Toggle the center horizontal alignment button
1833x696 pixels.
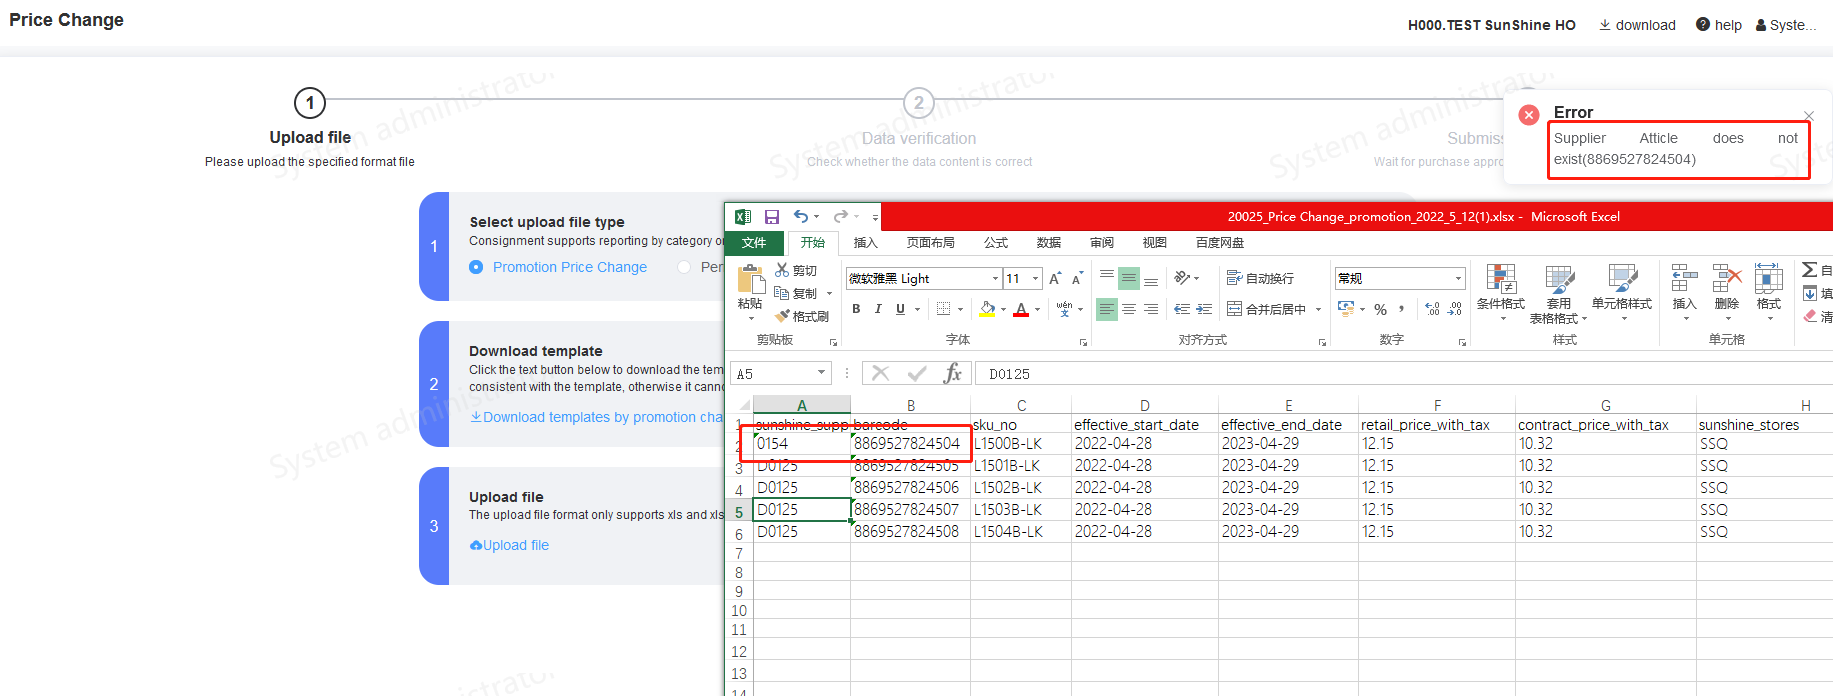(1128, 310)
